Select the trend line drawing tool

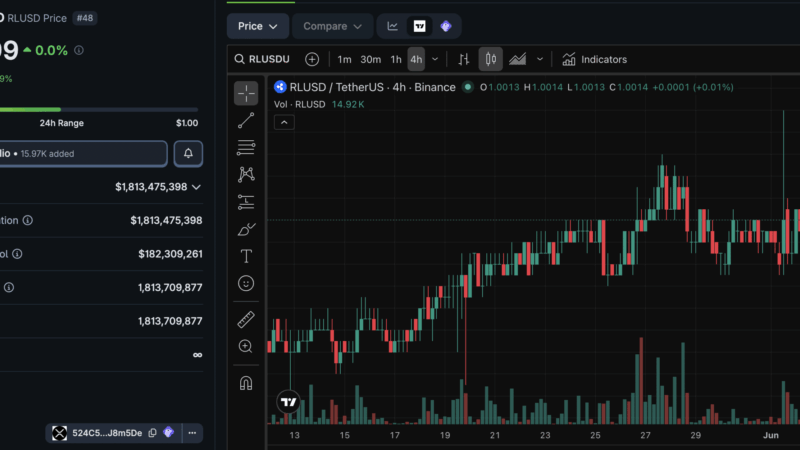pyautogui.click(x=246, y=120)
